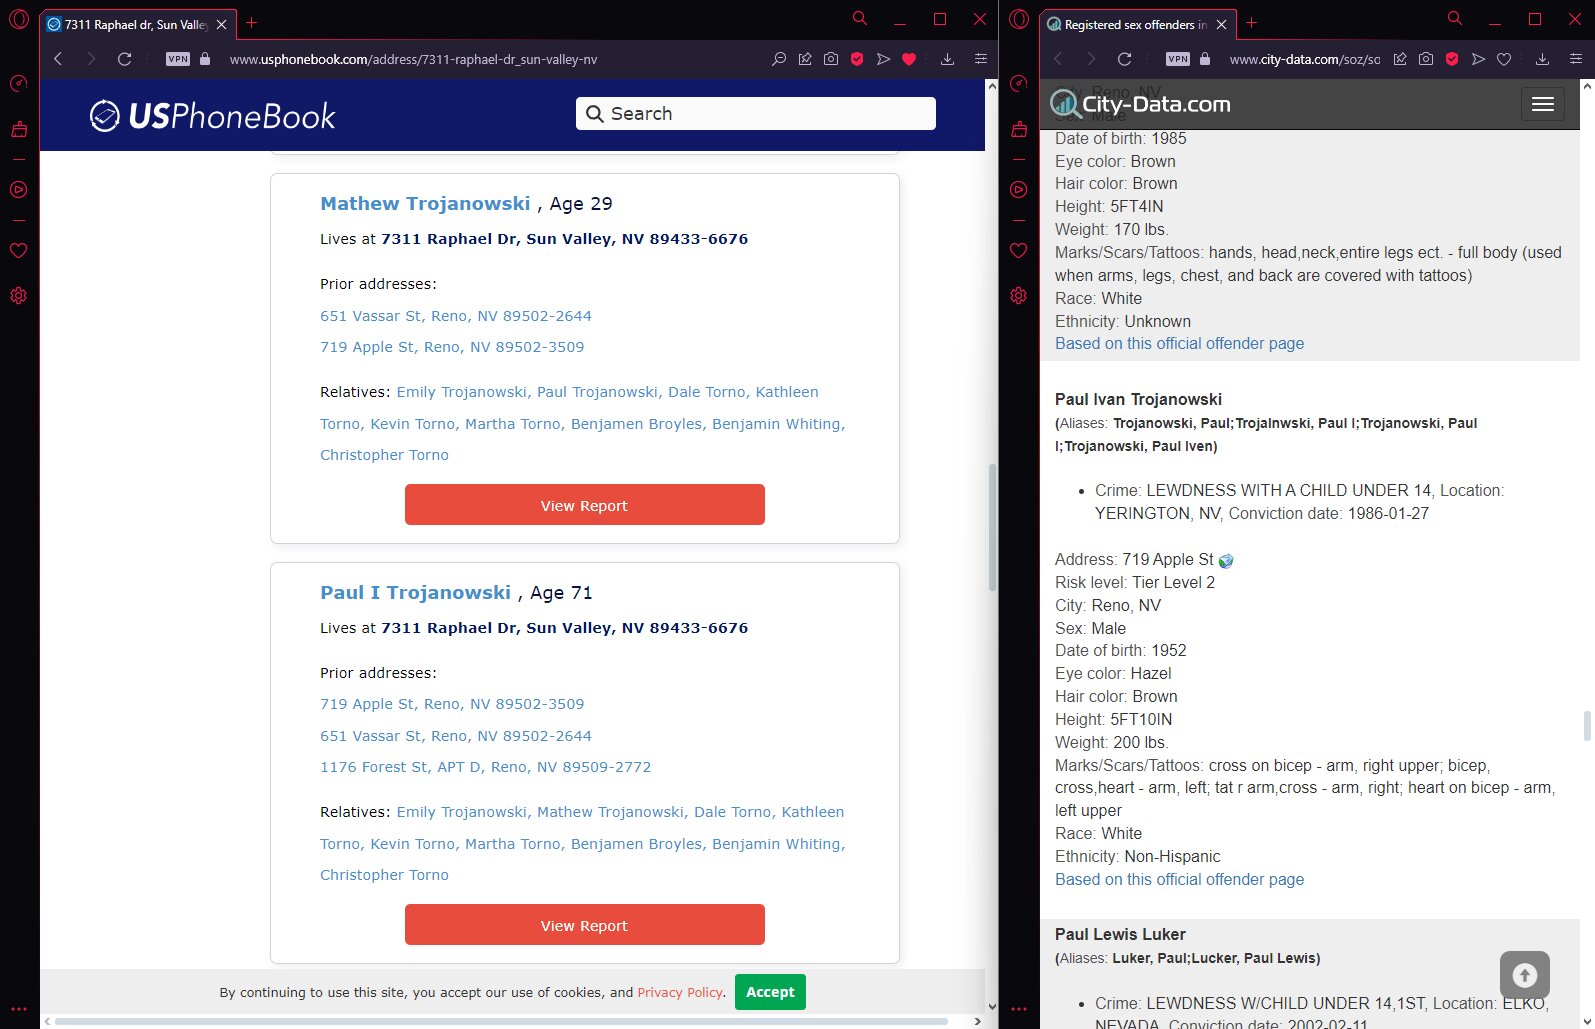1595x1029 pixels.
Task: Go back in the USPhoneBook window
Action: pyautogui.click(x=58, y=59)
